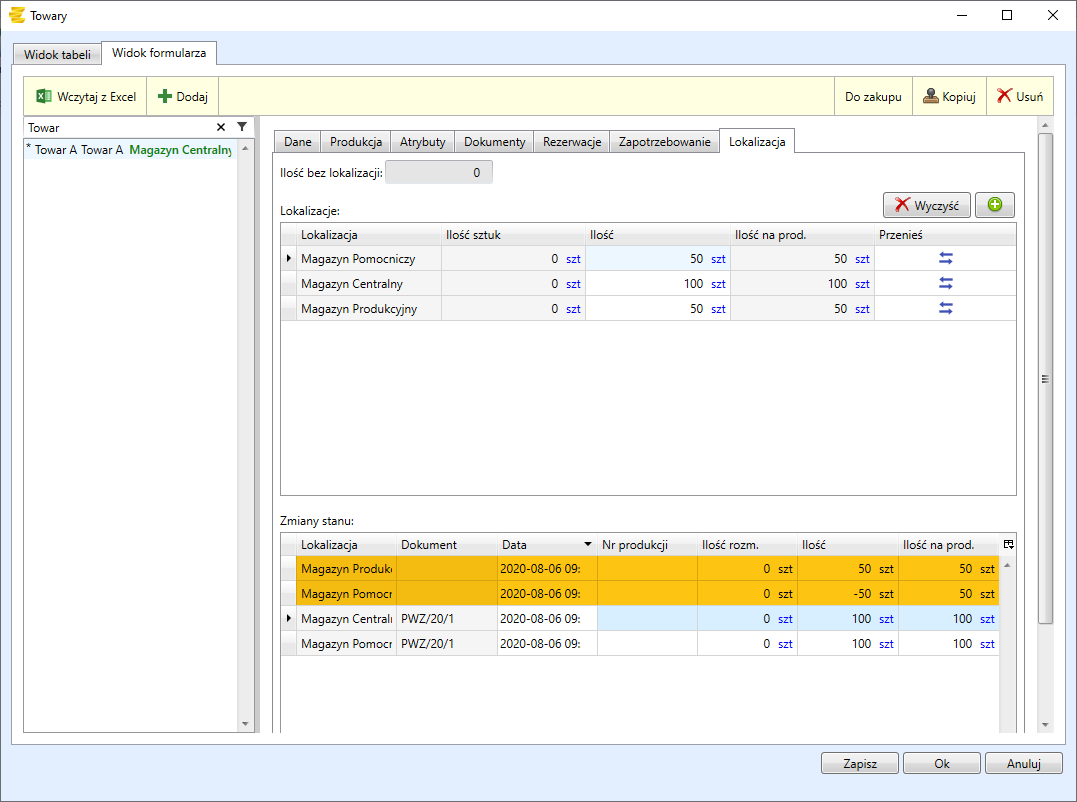
Task: Click transfer arrows for Magazyn Centralny
Action: [945, 283]
